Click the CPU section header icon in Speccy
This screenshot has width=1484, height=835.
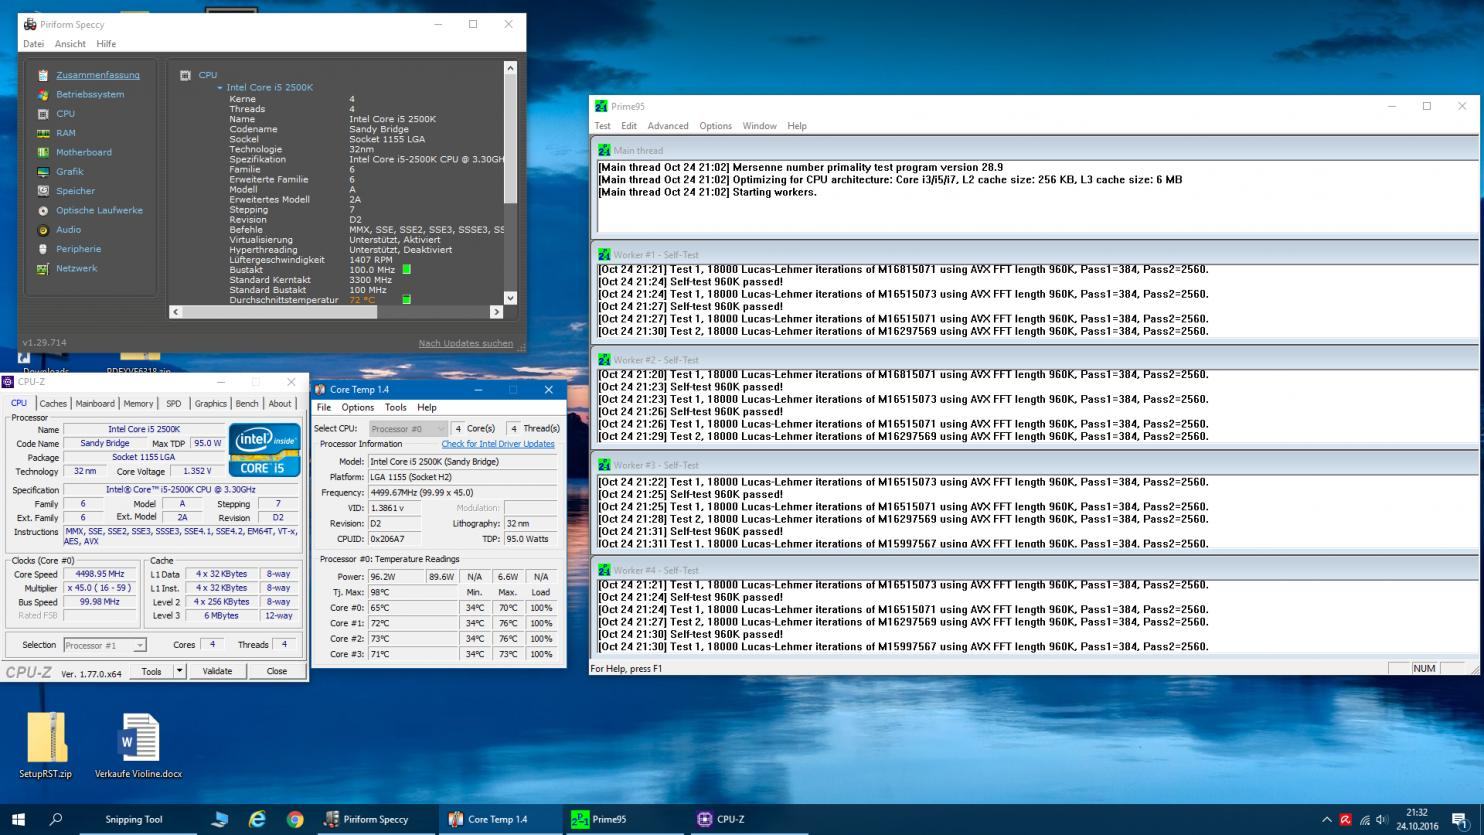coord(185,75)
